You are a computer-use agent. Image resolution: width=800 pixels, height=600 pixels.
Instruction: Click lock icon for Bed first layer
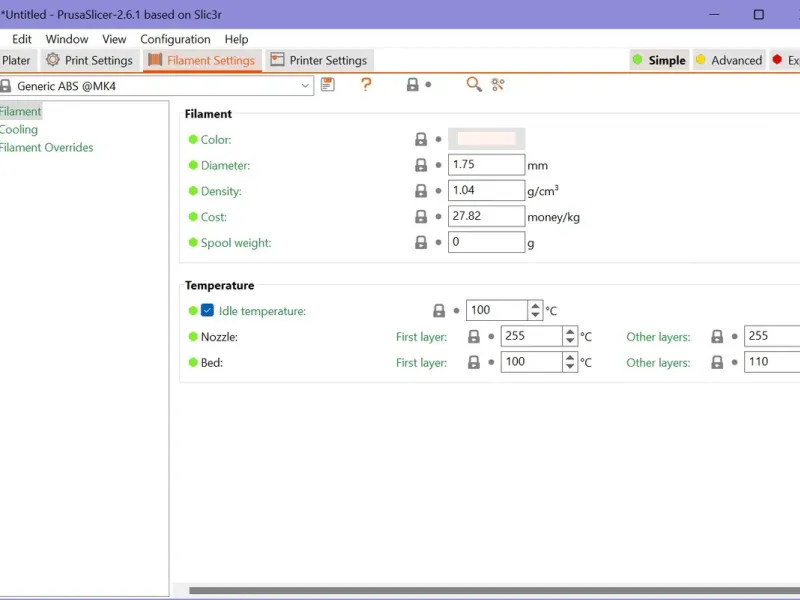(473, 362)
